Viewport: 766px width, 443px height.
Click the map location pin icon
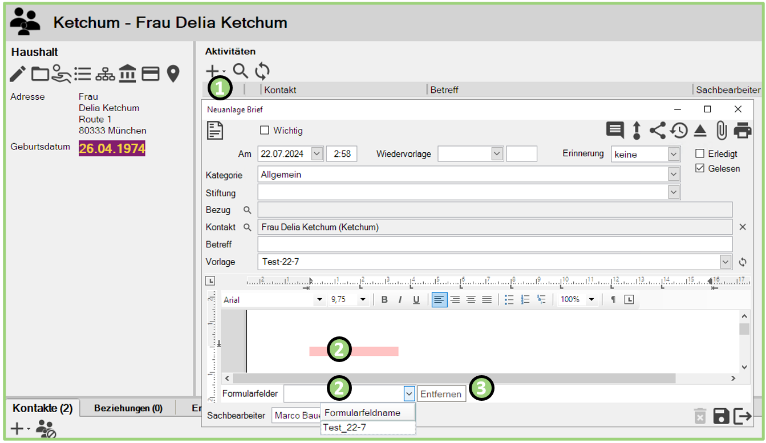pyautogui.click(x=173, y=73)
